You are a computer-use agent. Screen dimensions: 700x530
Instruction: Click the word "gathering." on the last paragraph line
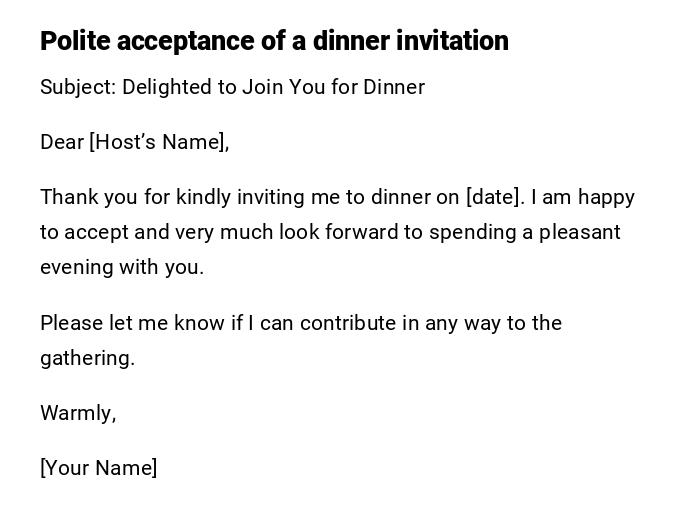point(87,358)
